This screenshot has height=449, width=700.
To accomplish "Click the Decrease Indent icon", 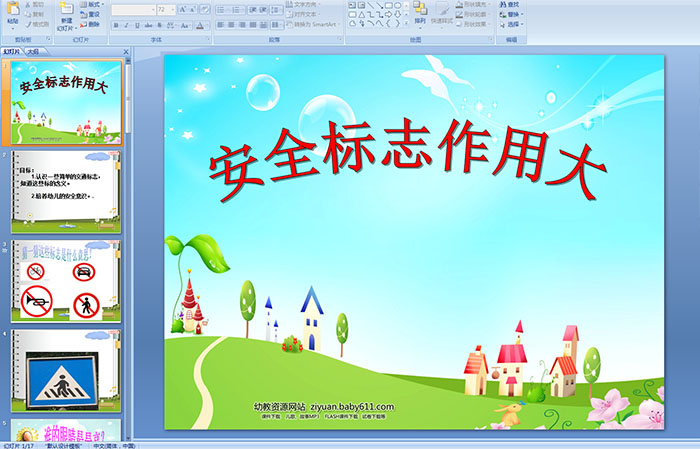I will (253, 9).
